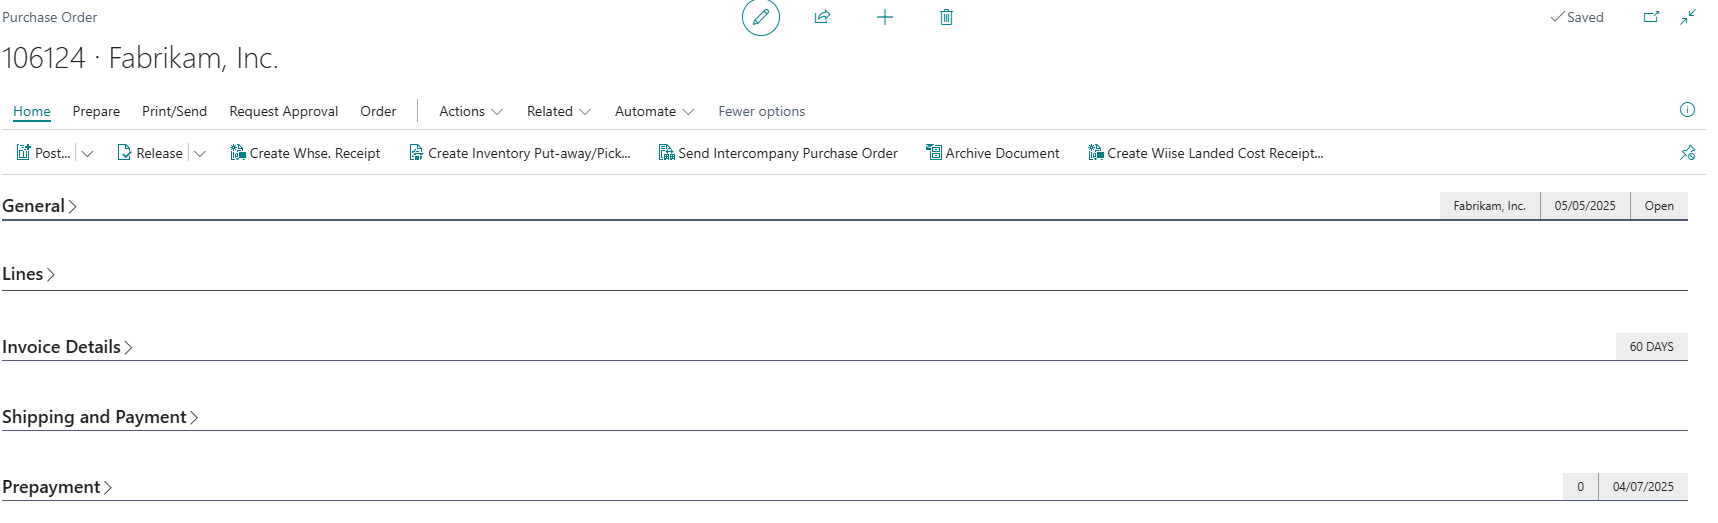Click Create Whse. Receipt button
Image resolution: width=1718 pixels, height=523 pixels.
305,153
